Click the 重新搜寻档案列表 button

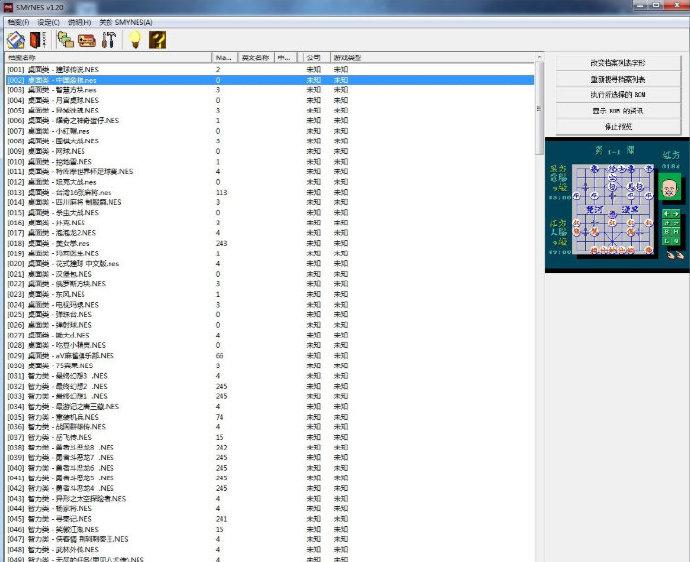pos(618,79)
